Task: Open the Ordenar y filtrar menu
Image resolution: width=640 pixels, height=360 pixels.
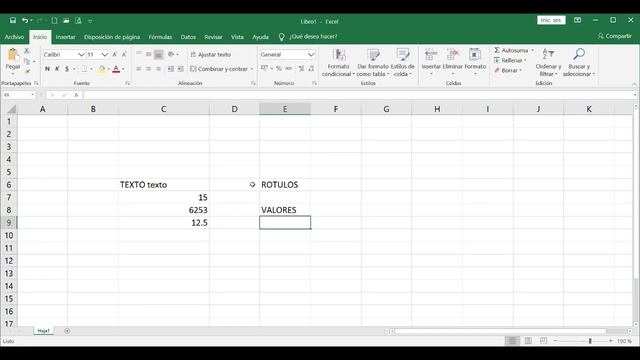Action: [548, 62]
